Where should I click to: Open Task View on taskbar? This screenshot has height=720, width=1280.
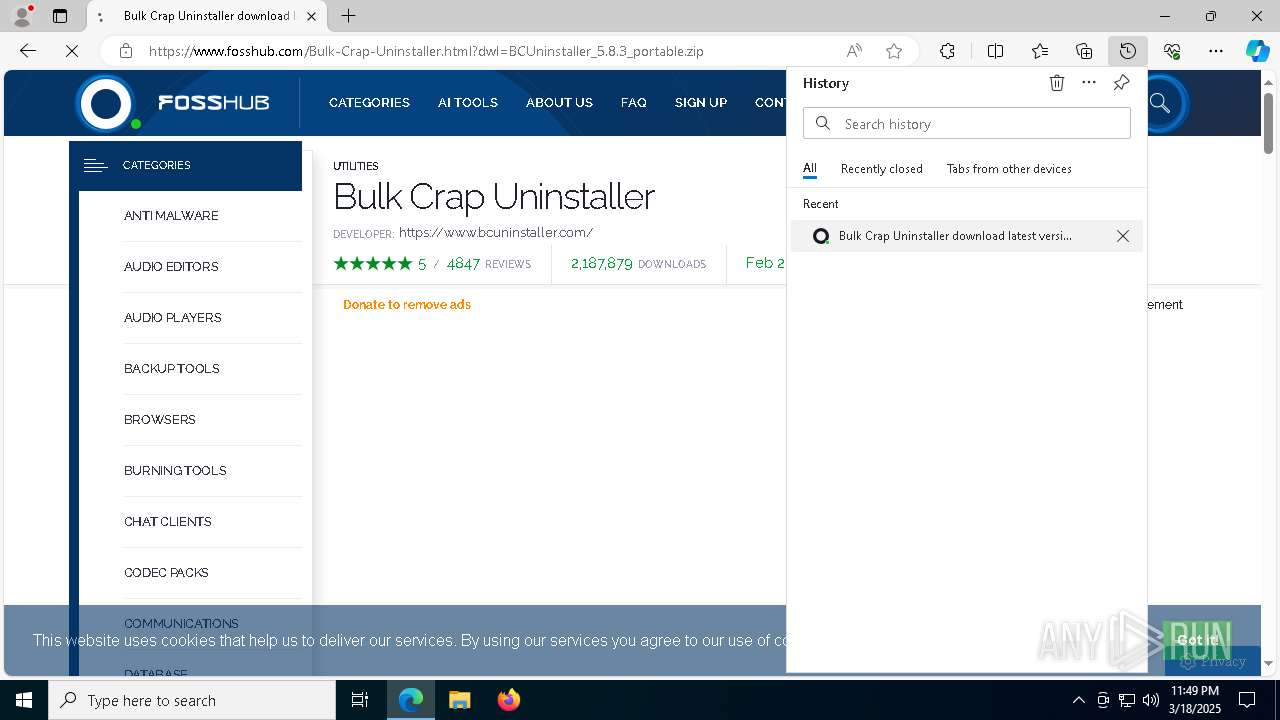pos(360,700)
